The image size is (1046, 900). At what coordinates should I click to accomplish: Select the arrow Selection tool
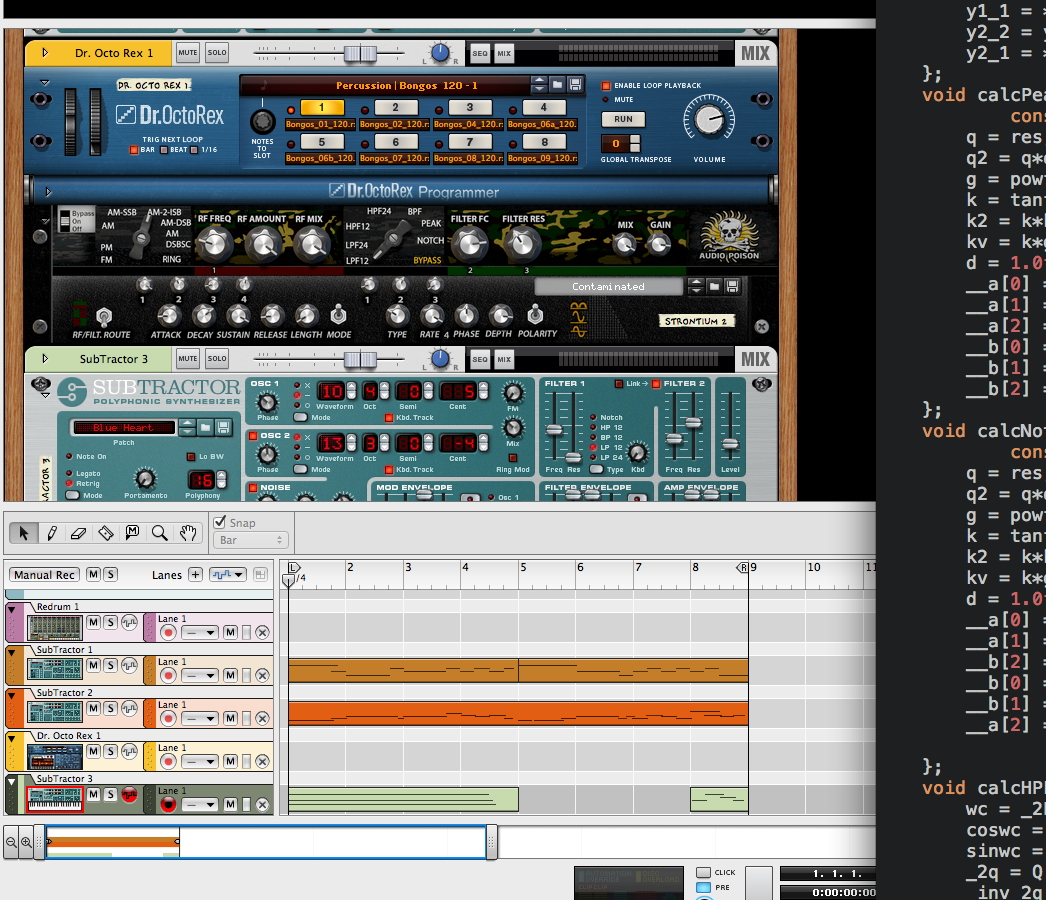click(x=23, y=533)
